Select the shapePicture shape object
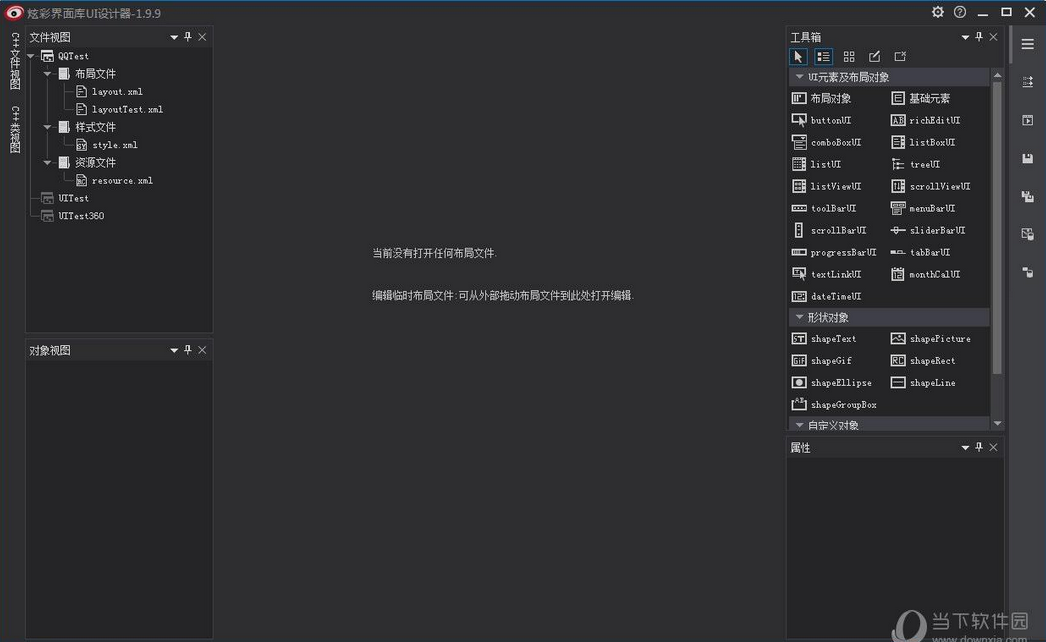The height and width of the screenshot is (642, 1046). (931, 339)
